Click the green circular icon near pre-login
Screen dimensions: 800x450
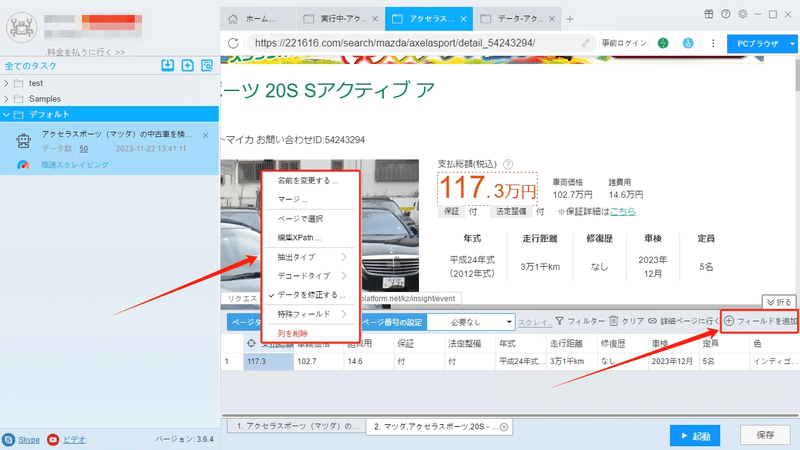(663, 43)
